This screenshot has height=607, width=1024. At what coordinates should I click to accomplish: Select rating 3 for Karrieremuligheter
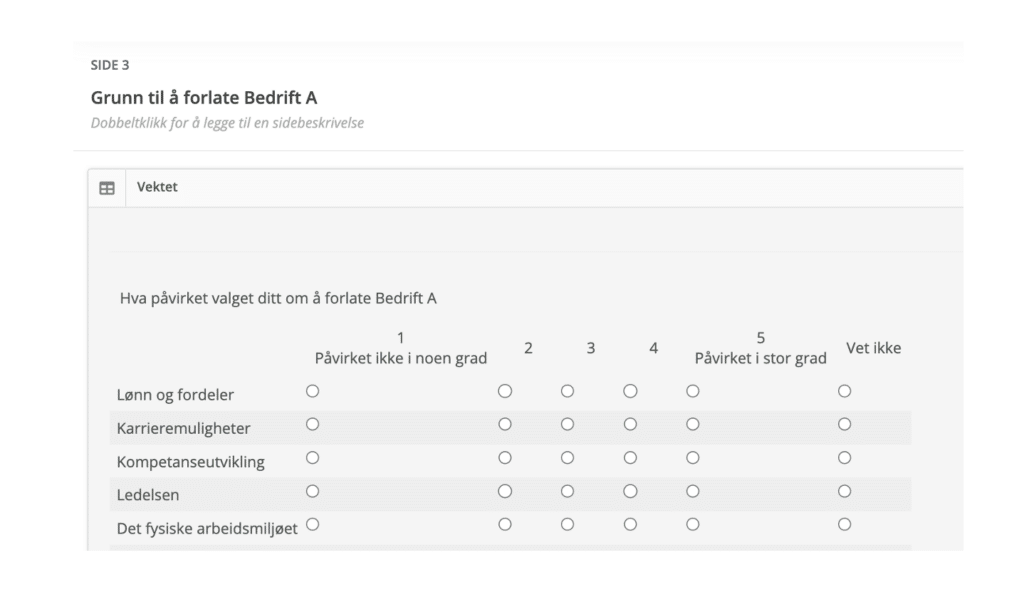tap(568, 424)
